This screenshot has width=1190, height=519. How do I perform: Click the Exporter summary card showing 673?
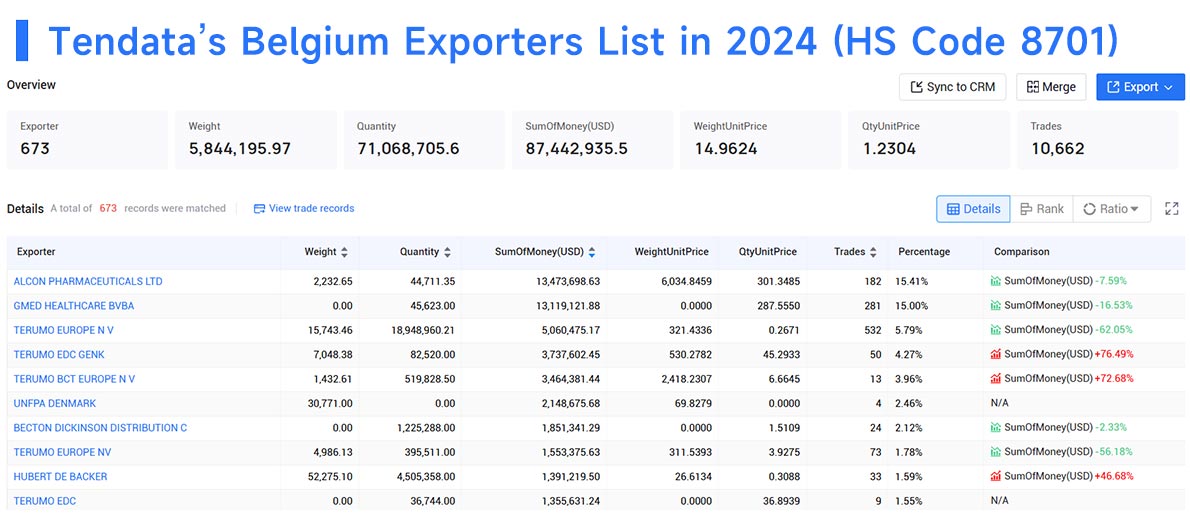pos(87,140)
